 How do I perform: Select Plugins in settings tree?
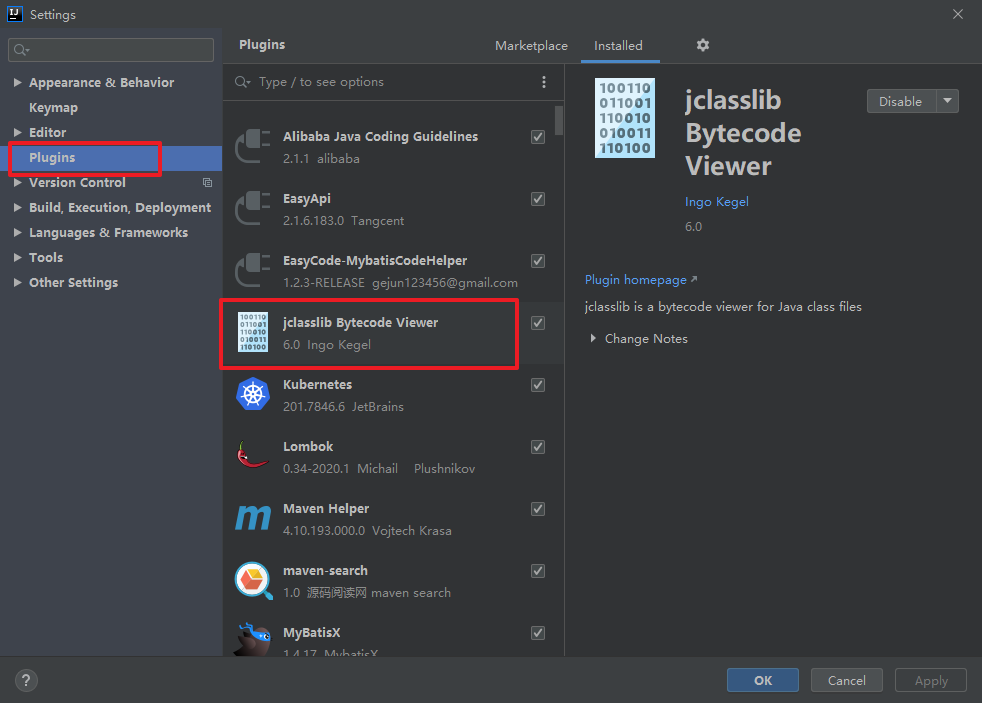coord(52,157)
